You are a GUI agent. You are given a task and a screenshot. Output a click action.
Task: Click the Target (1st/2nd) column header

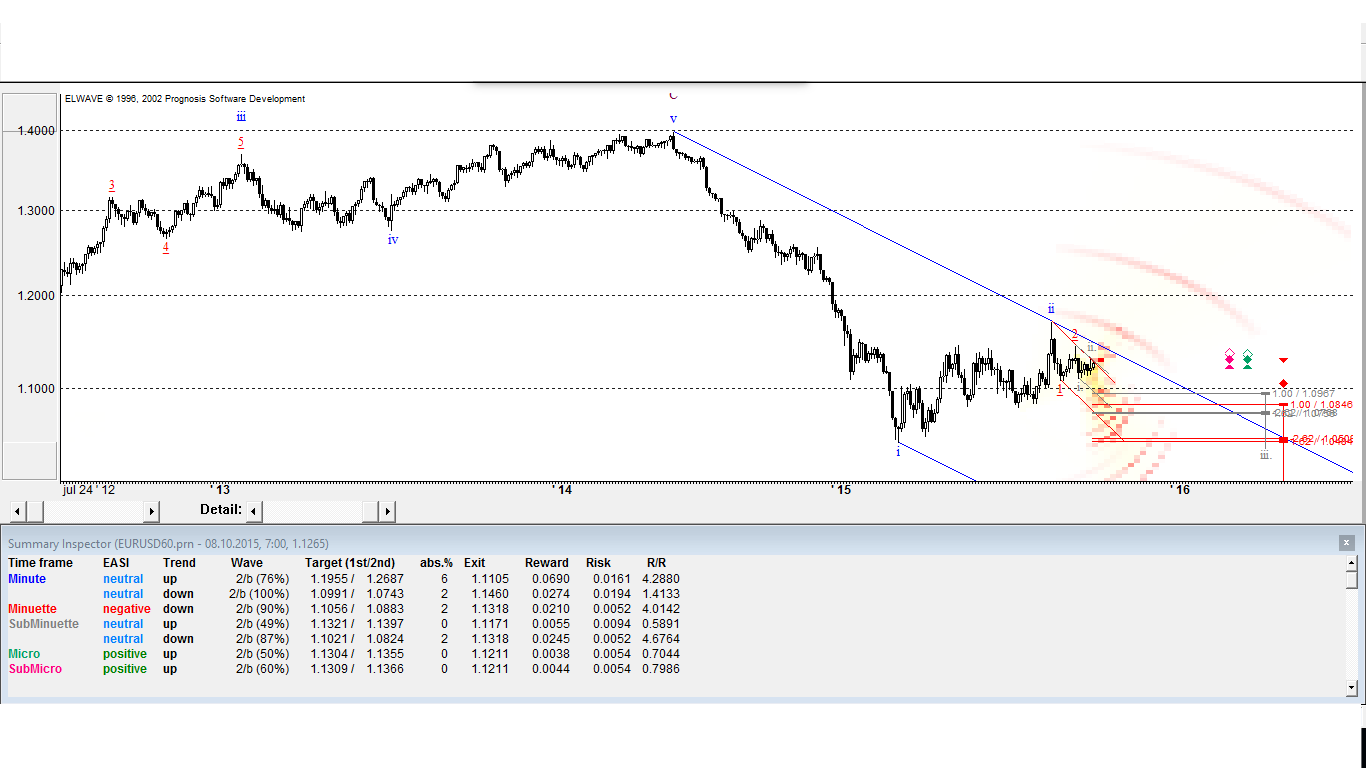point(350,563)
